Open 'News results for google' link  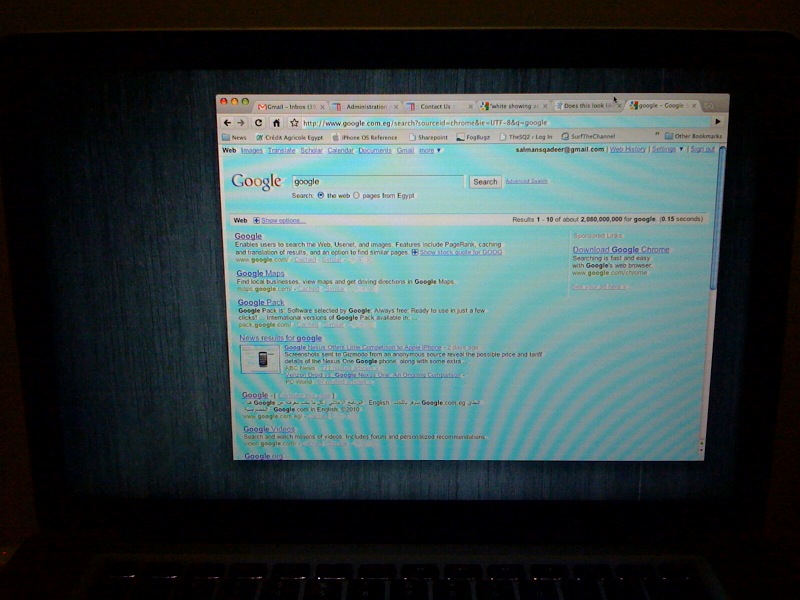tap(281, 338)
